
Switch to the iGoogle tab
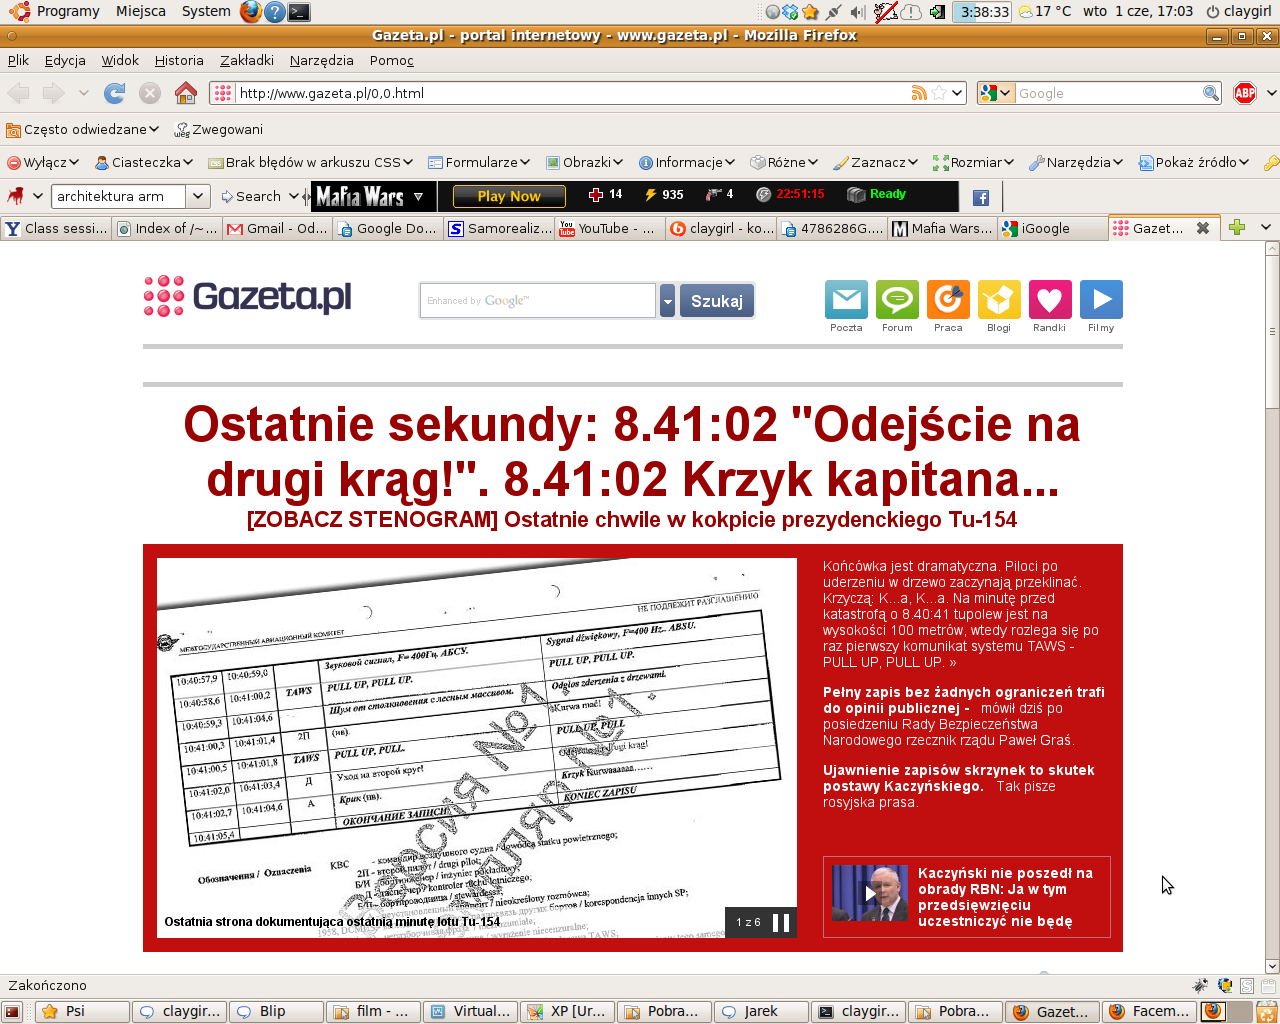coord(1050,228)
